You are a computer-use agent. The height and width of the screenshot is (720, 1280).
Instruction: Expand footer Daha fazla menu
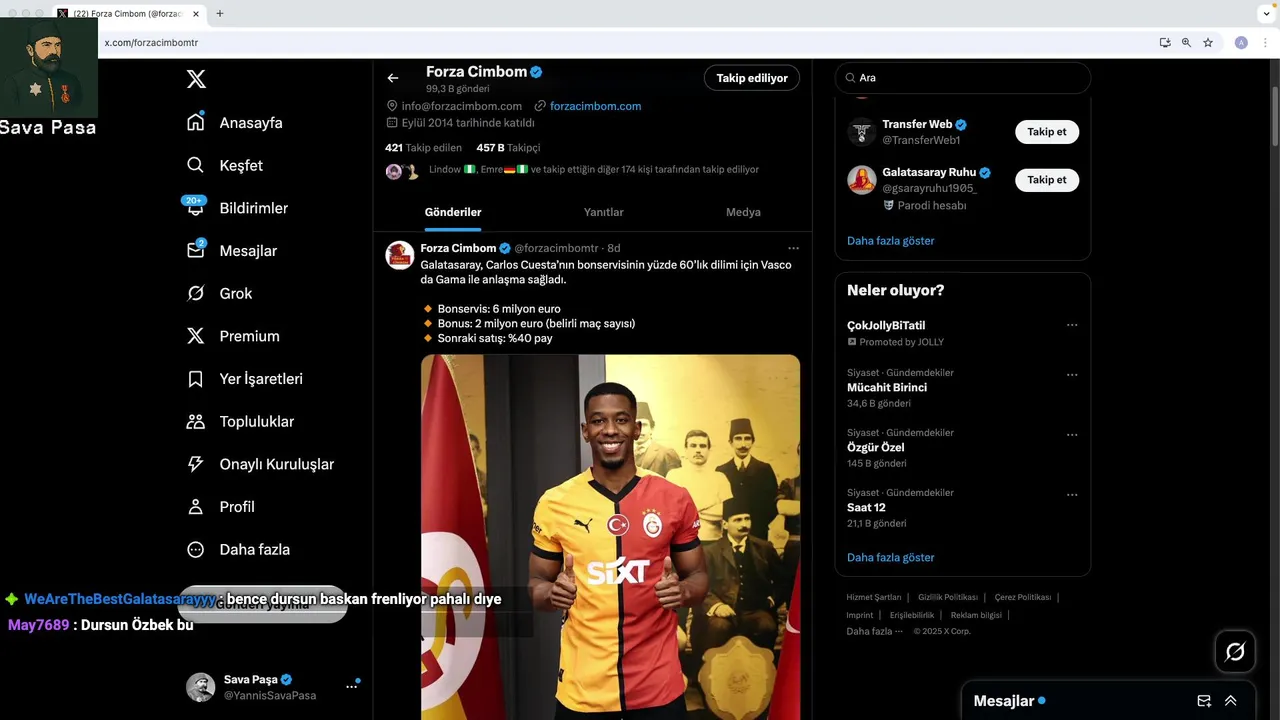(x=875, y=631)
